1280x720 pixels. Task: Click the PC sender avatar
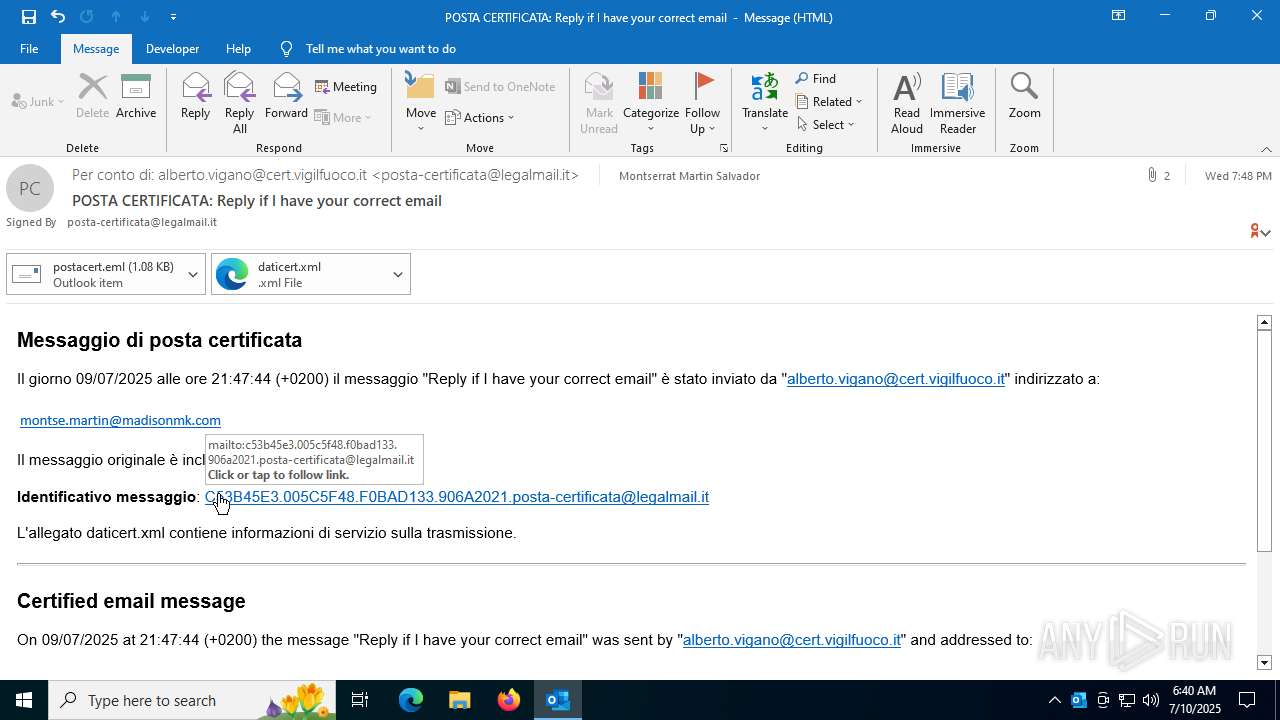coord(30,188)
